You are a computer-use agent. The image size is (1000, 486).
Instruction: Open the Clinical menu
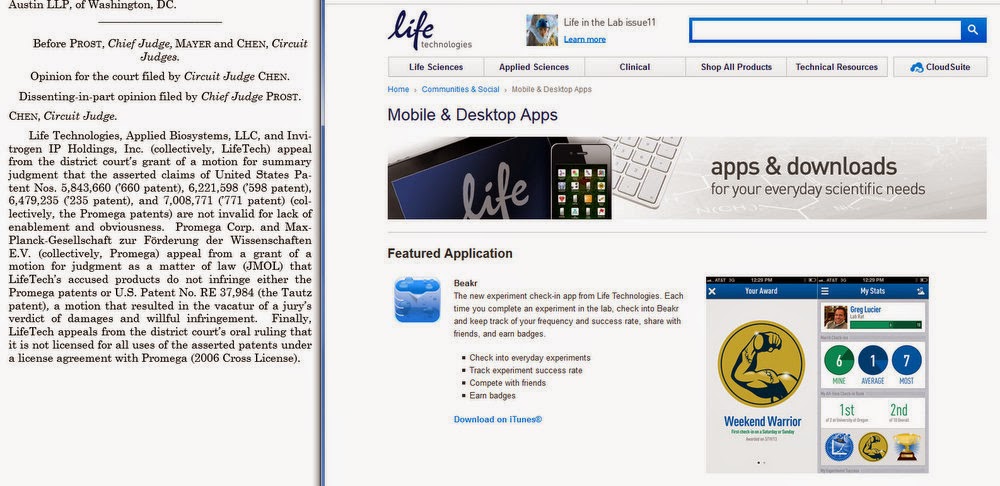coord(635,67)
